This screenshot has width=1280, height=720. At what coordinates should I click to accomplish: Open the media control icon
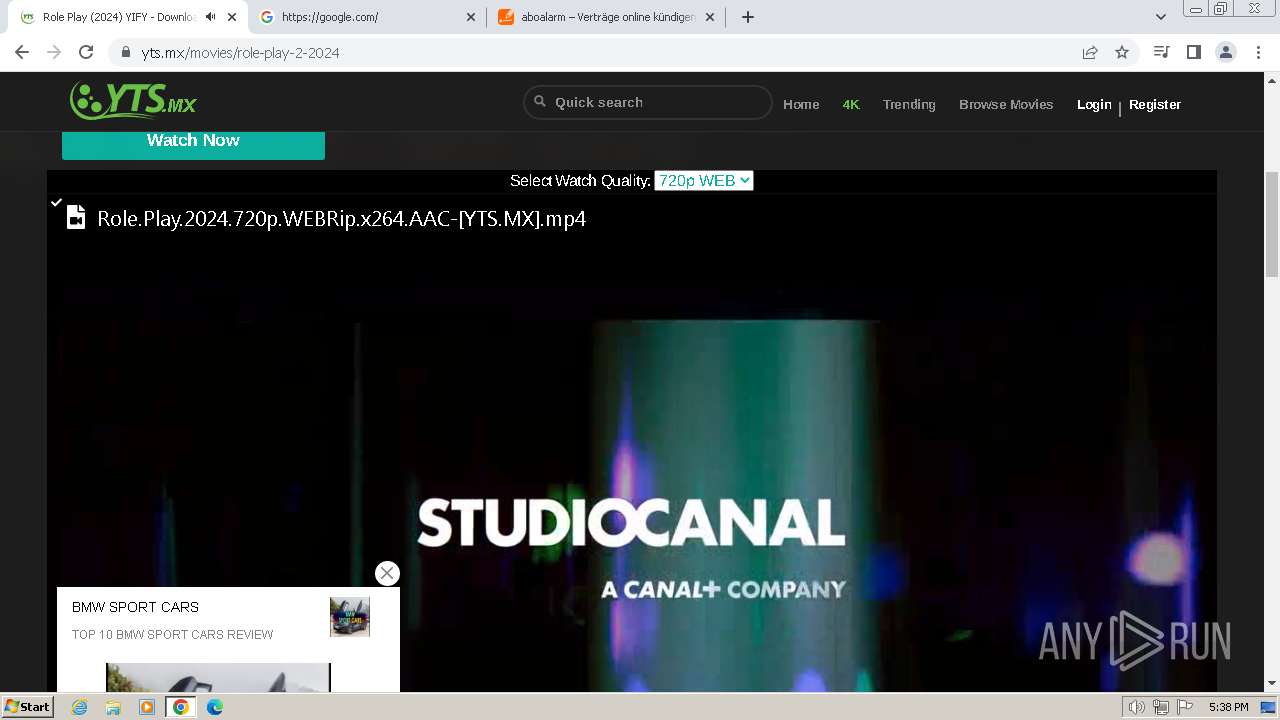[1161, 52]
